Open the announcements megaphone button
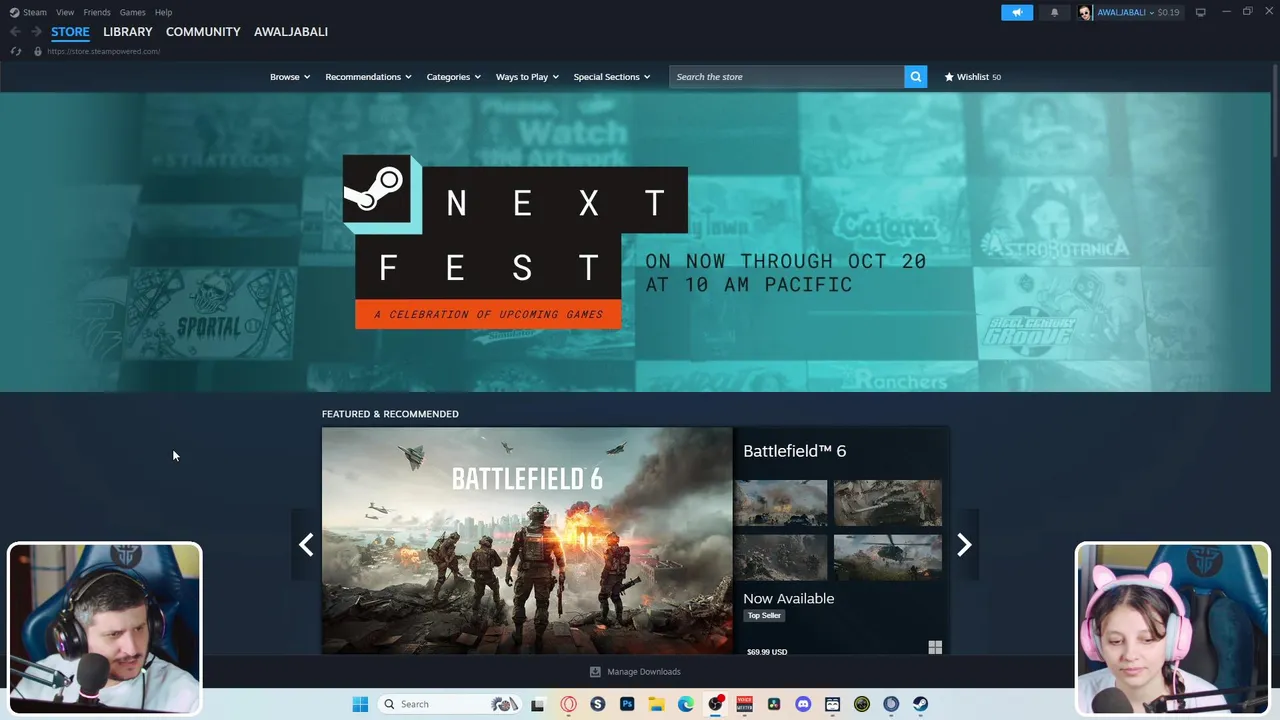Screen dimensions: 1280x720 tap(1017, 12)
